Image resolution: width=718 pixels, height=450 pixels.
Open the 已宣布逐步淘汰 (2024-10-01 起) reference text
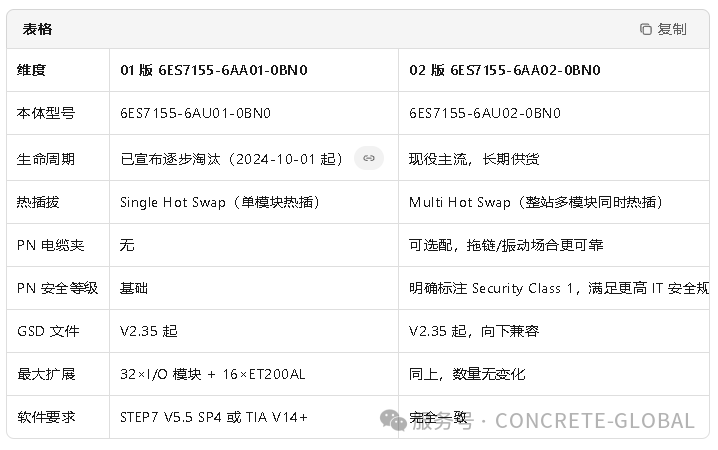coord(232,159)
